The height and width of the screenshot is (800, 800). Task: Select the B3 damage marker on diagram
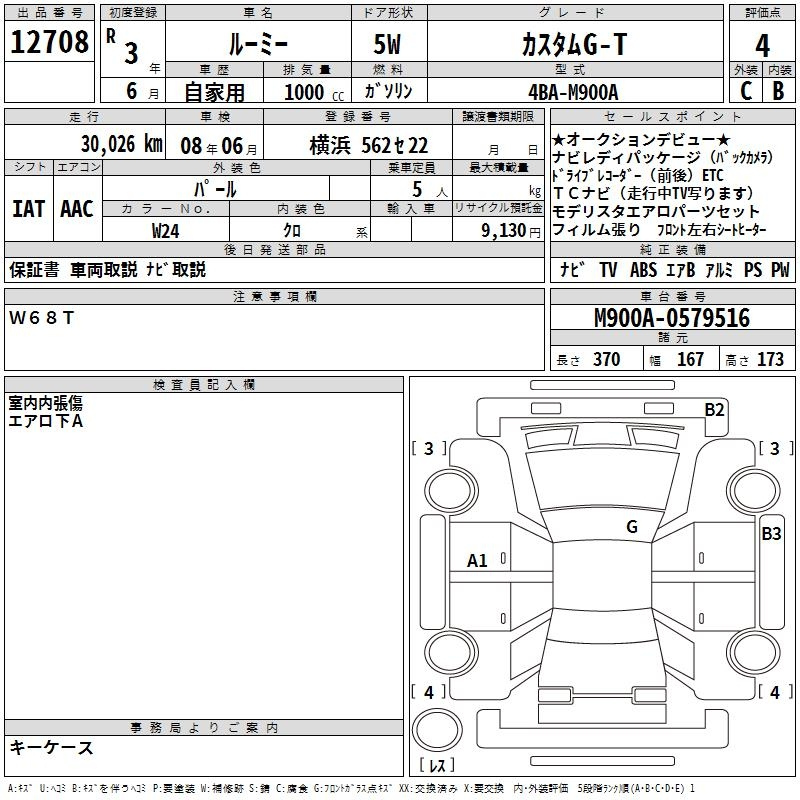(771, 534)
